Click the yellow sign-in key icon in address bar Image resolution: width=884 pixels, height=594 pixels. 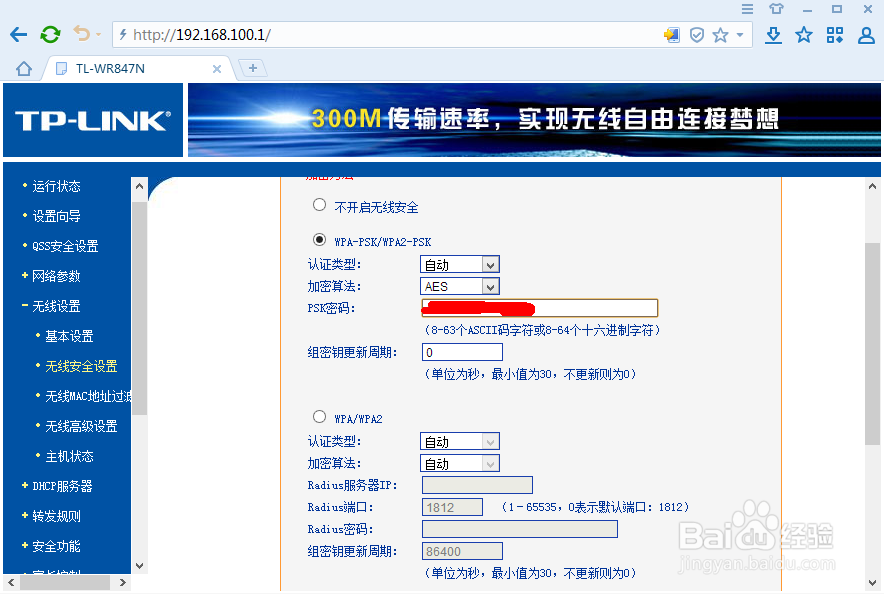tap(671, 35)
